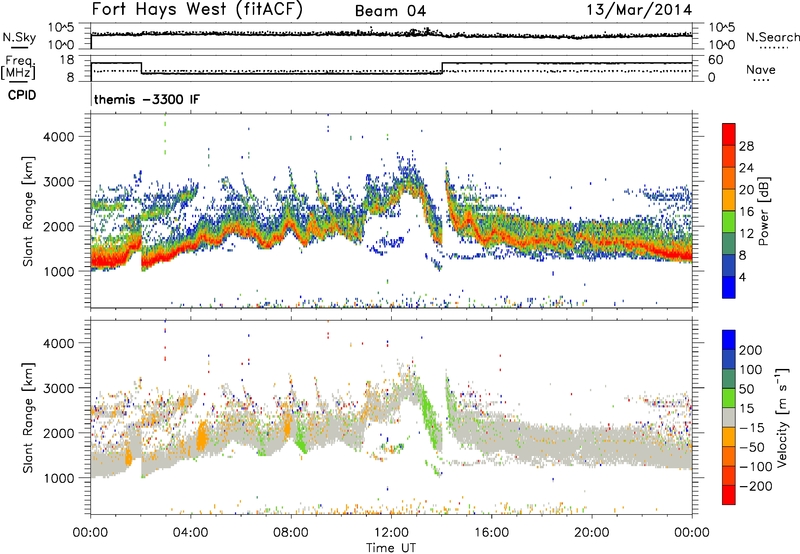Click the '16:00' time axis label

pyautogui.click(x=491, y=533)
